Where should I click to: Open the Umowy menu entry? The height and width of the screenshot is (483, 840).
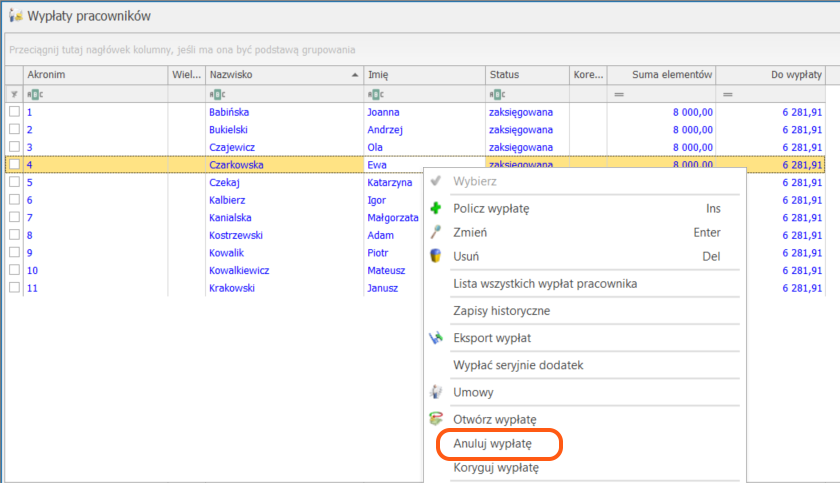pos(585,393)
